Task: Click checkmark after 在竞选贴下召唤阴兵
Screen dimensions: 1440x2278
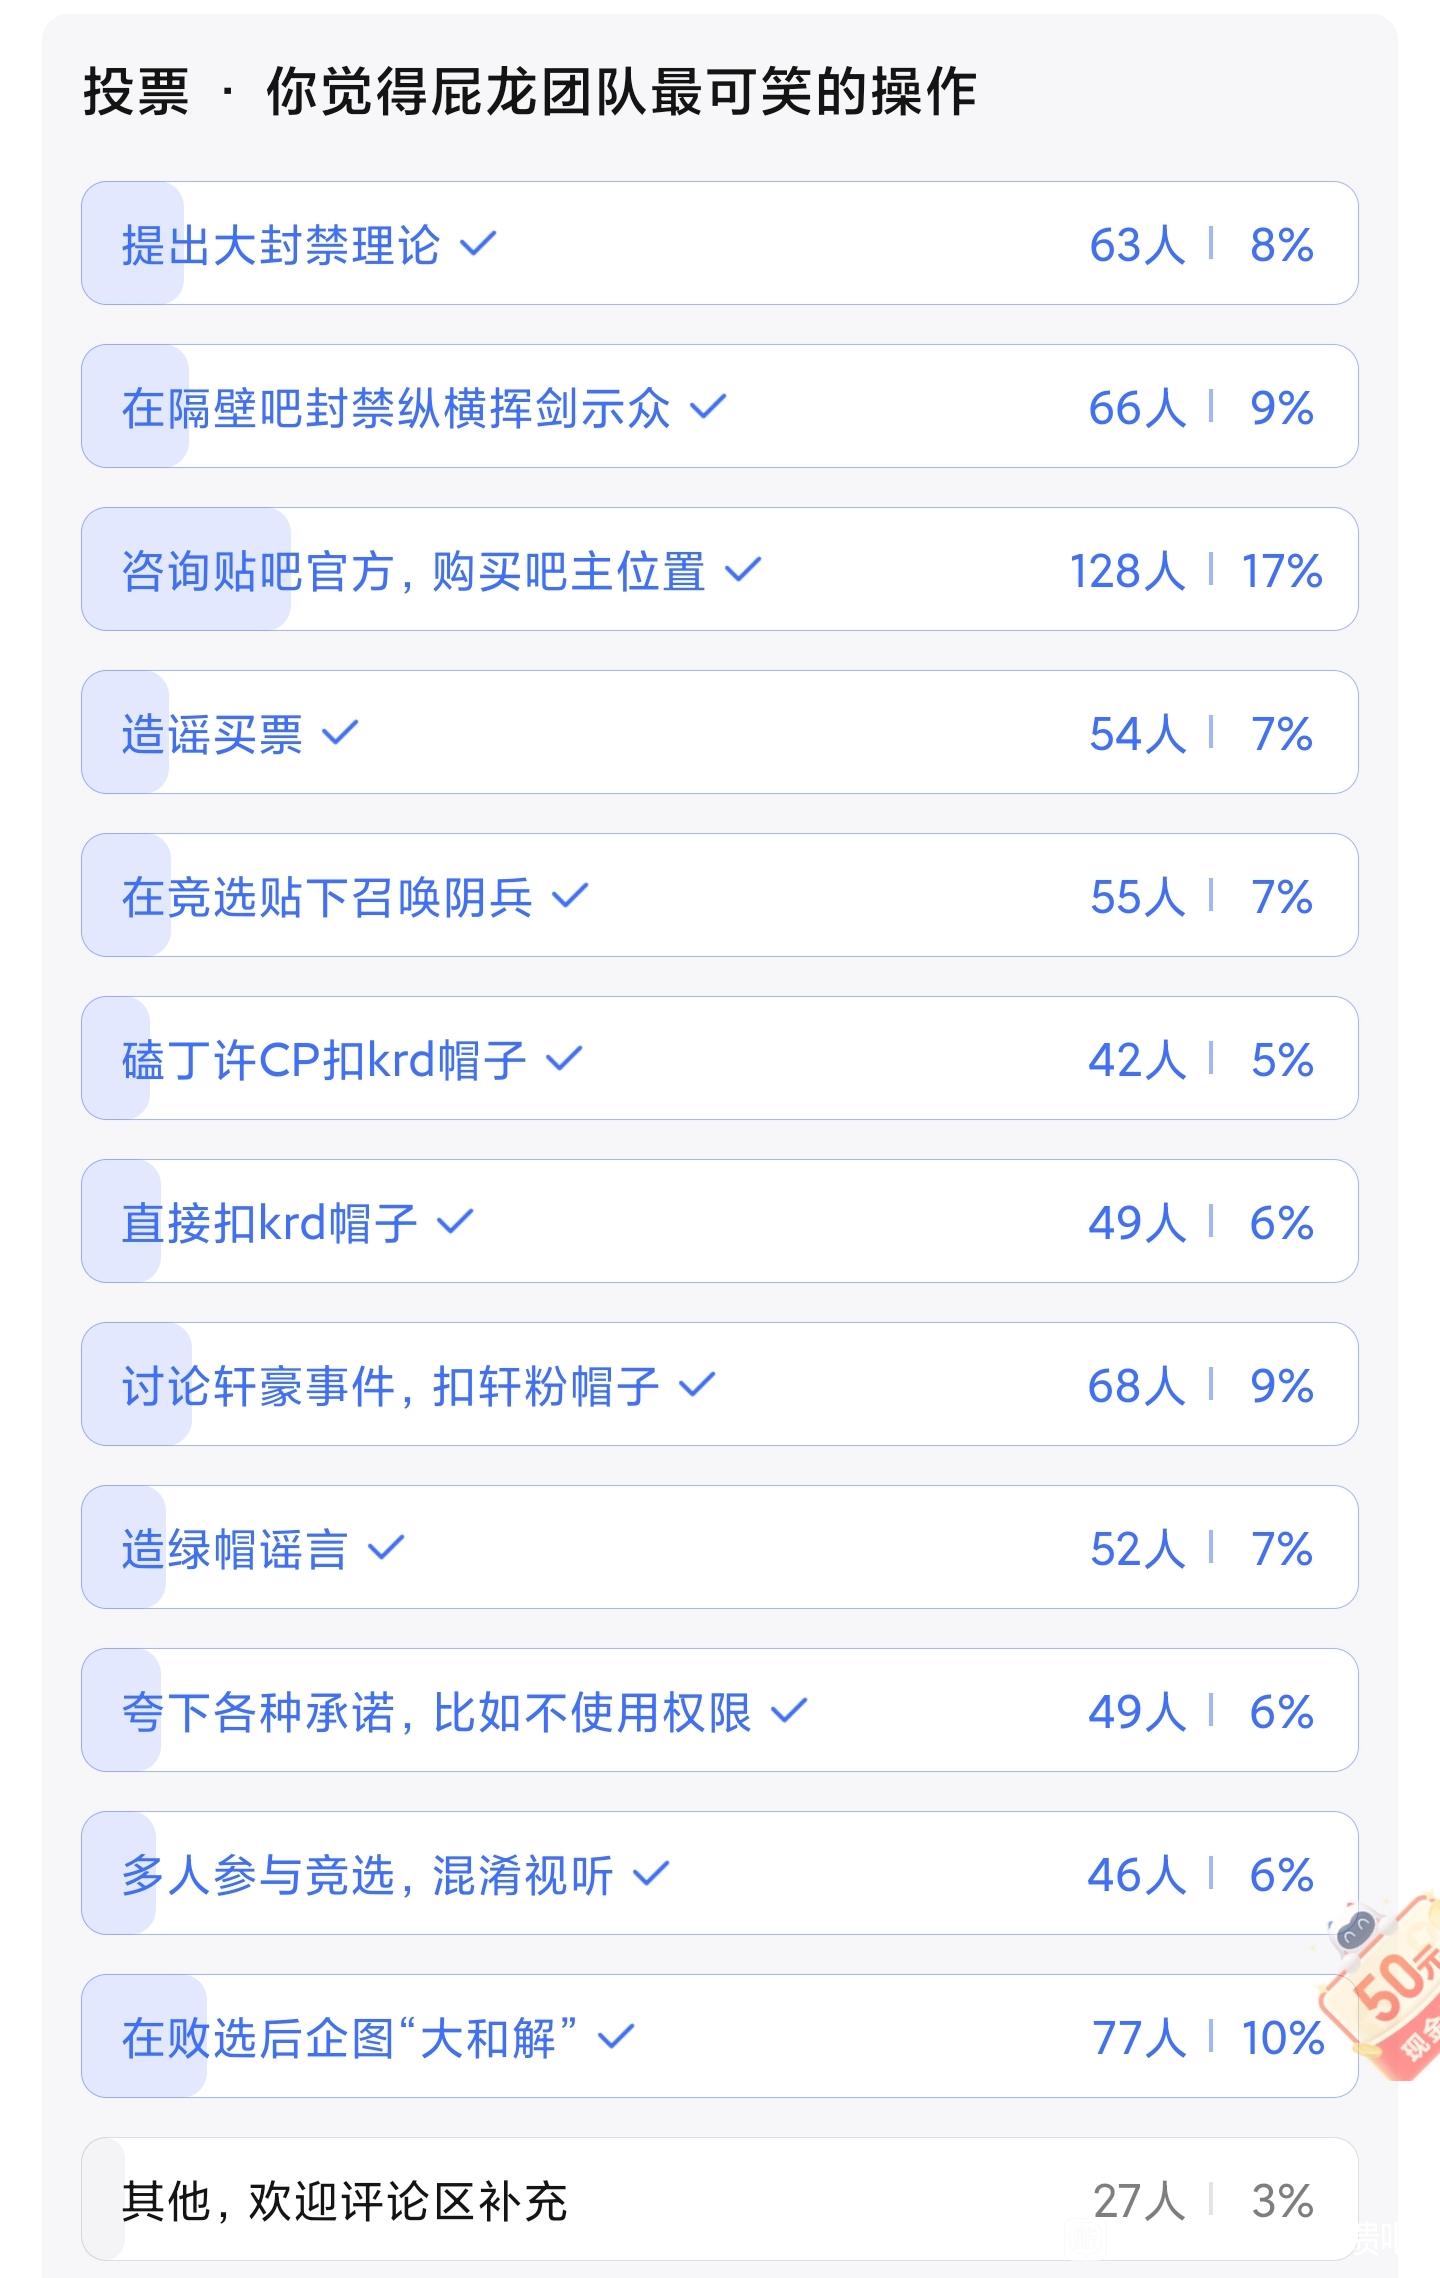Action: coord(570,896)
